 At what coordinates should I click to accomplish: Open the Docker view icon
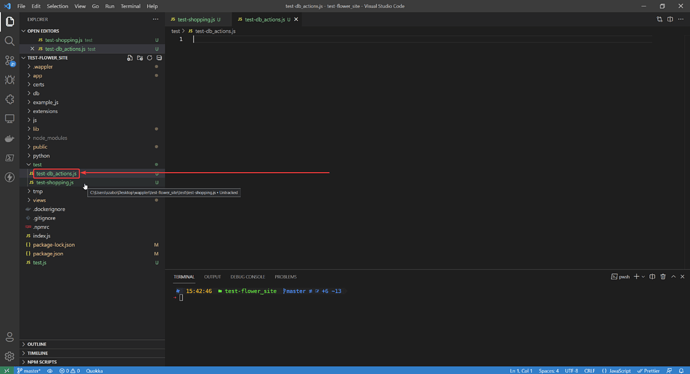click(9, 138)
